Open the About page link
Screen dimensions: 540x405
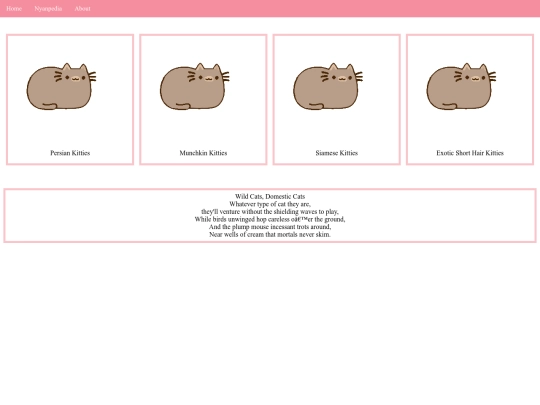tap(83, 9)
